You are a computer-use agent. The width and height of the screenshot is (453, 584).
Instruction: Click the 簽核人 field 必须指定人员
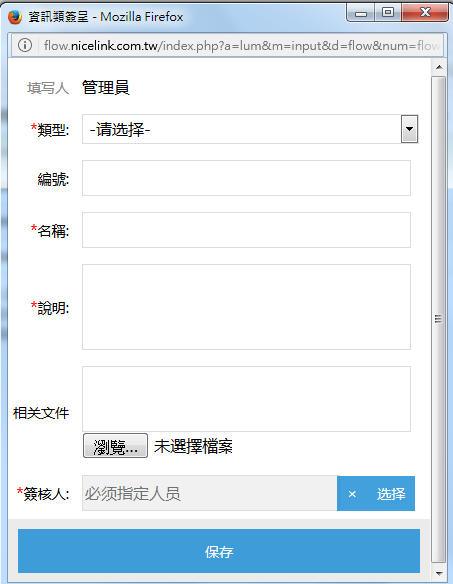[210, 493]
